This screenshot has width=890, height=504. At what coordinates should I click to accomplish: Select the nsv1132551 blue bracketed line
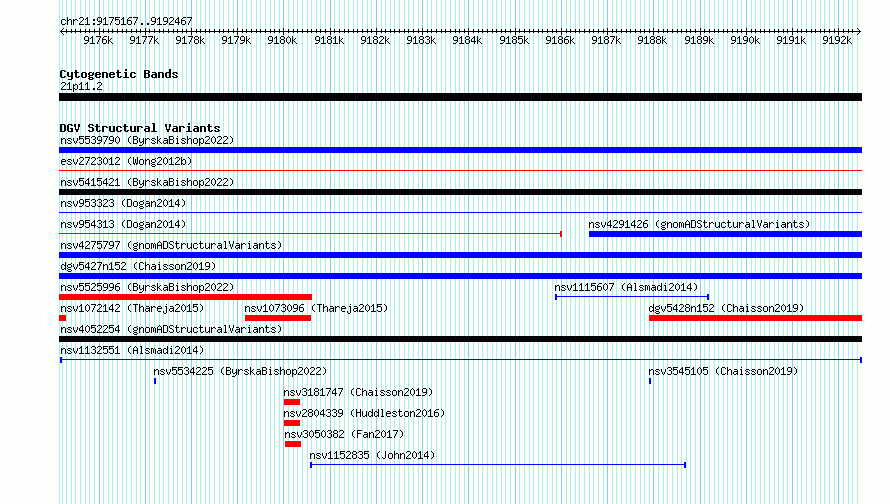(461, 360)
